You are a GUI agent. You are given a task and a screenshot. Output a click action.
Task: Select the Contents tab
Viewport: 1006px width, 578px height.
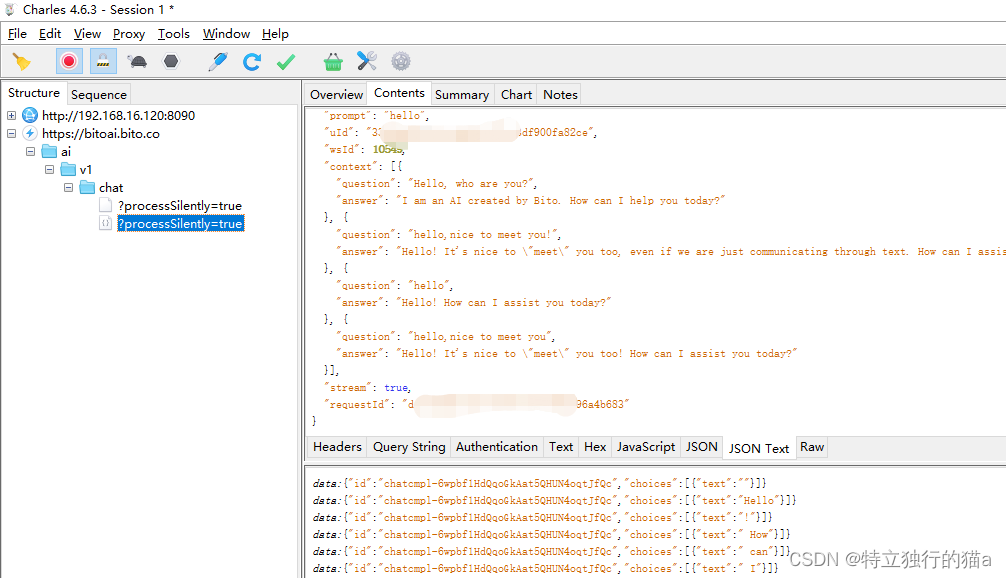pyautogui.click(x=399, y=93)
